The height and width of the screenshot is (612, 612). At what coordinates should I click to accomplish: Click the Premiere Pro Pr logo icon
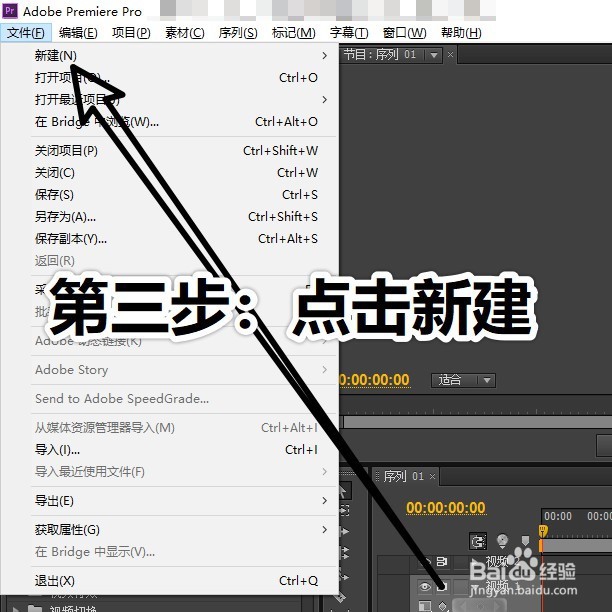pyautogui.click(x=10, y=11)
